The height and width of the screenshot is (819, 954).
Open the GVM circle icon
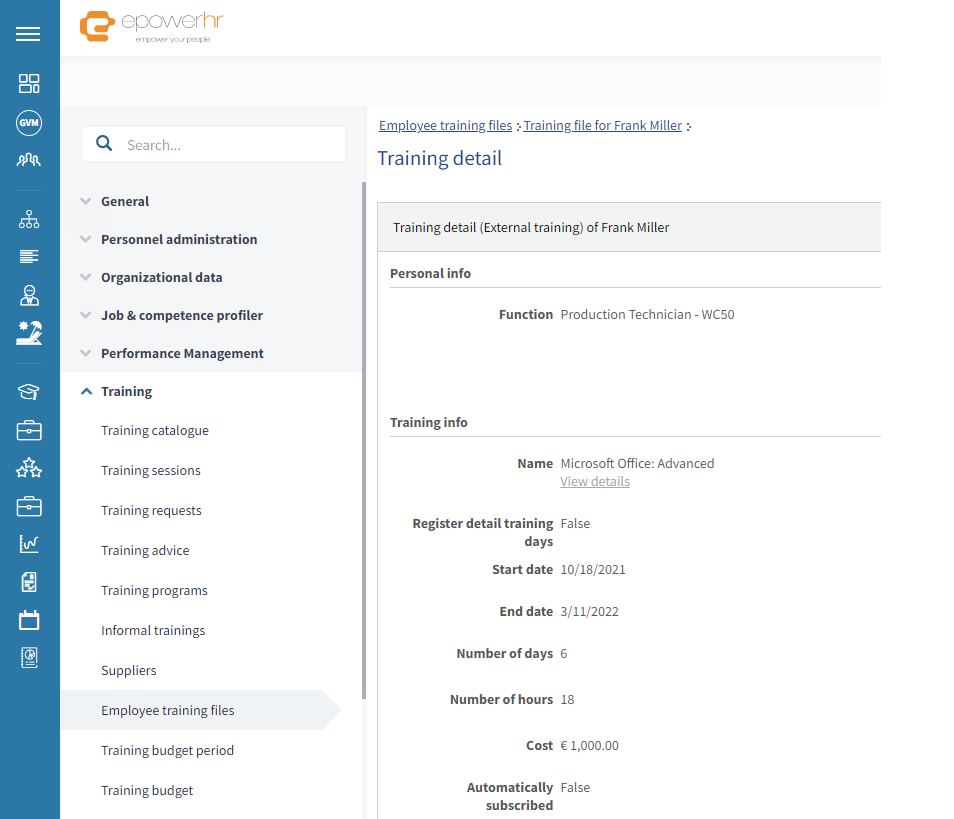(29, 123)
